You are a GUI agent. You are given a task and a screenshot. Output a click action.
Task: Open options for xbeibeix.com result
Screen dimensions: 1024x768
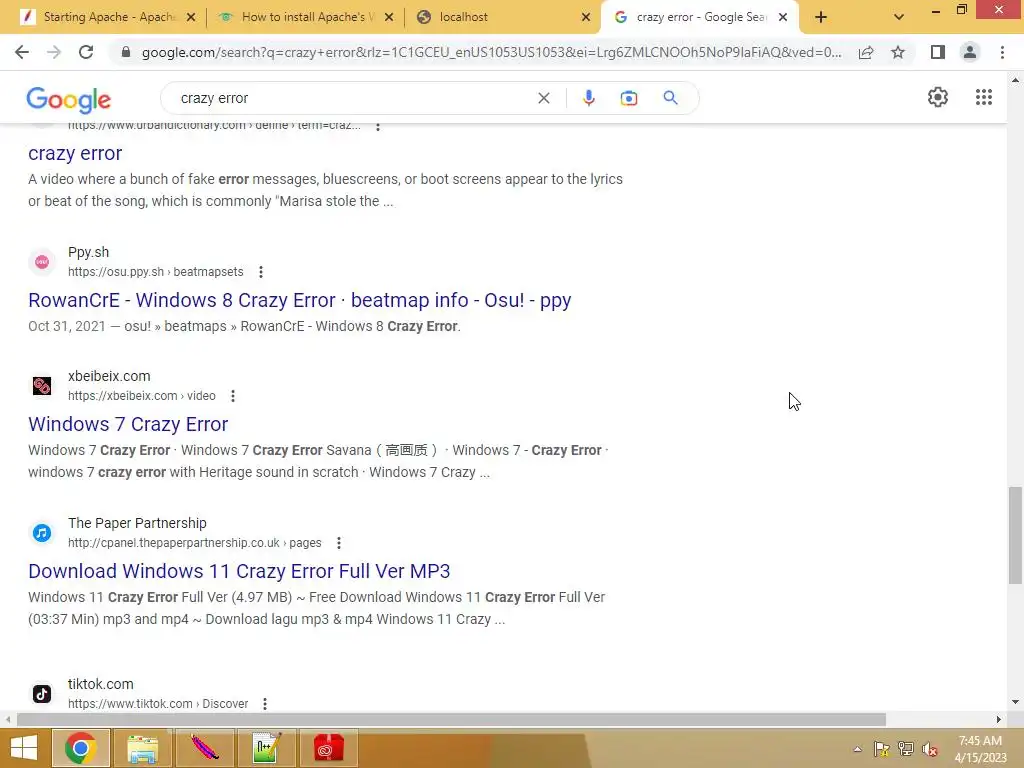[x=232, y=396]
